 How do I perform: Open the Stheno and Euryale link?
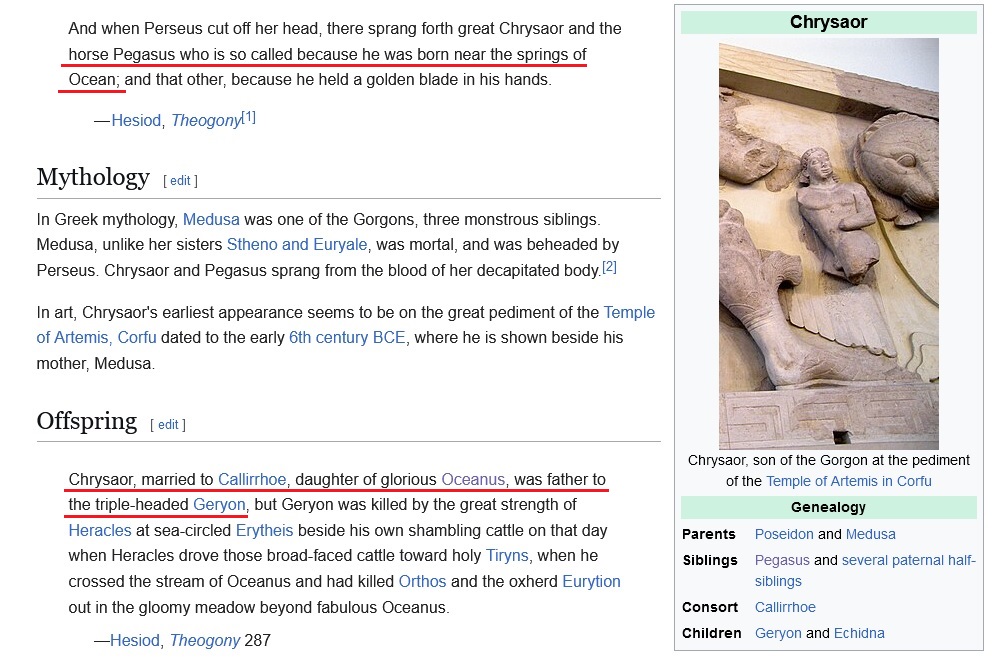(297, 244)
